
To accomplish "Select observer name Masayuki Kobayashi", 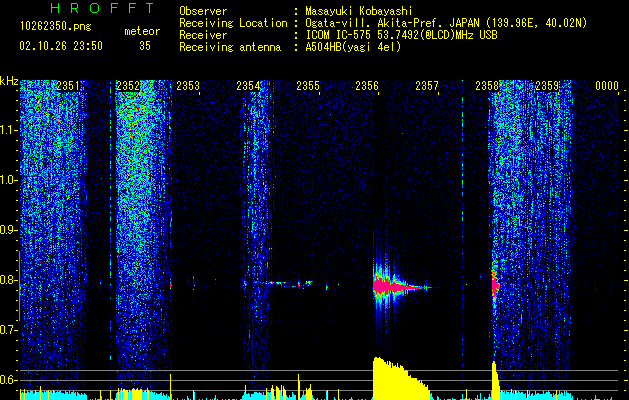I will [x=359, y=11].
